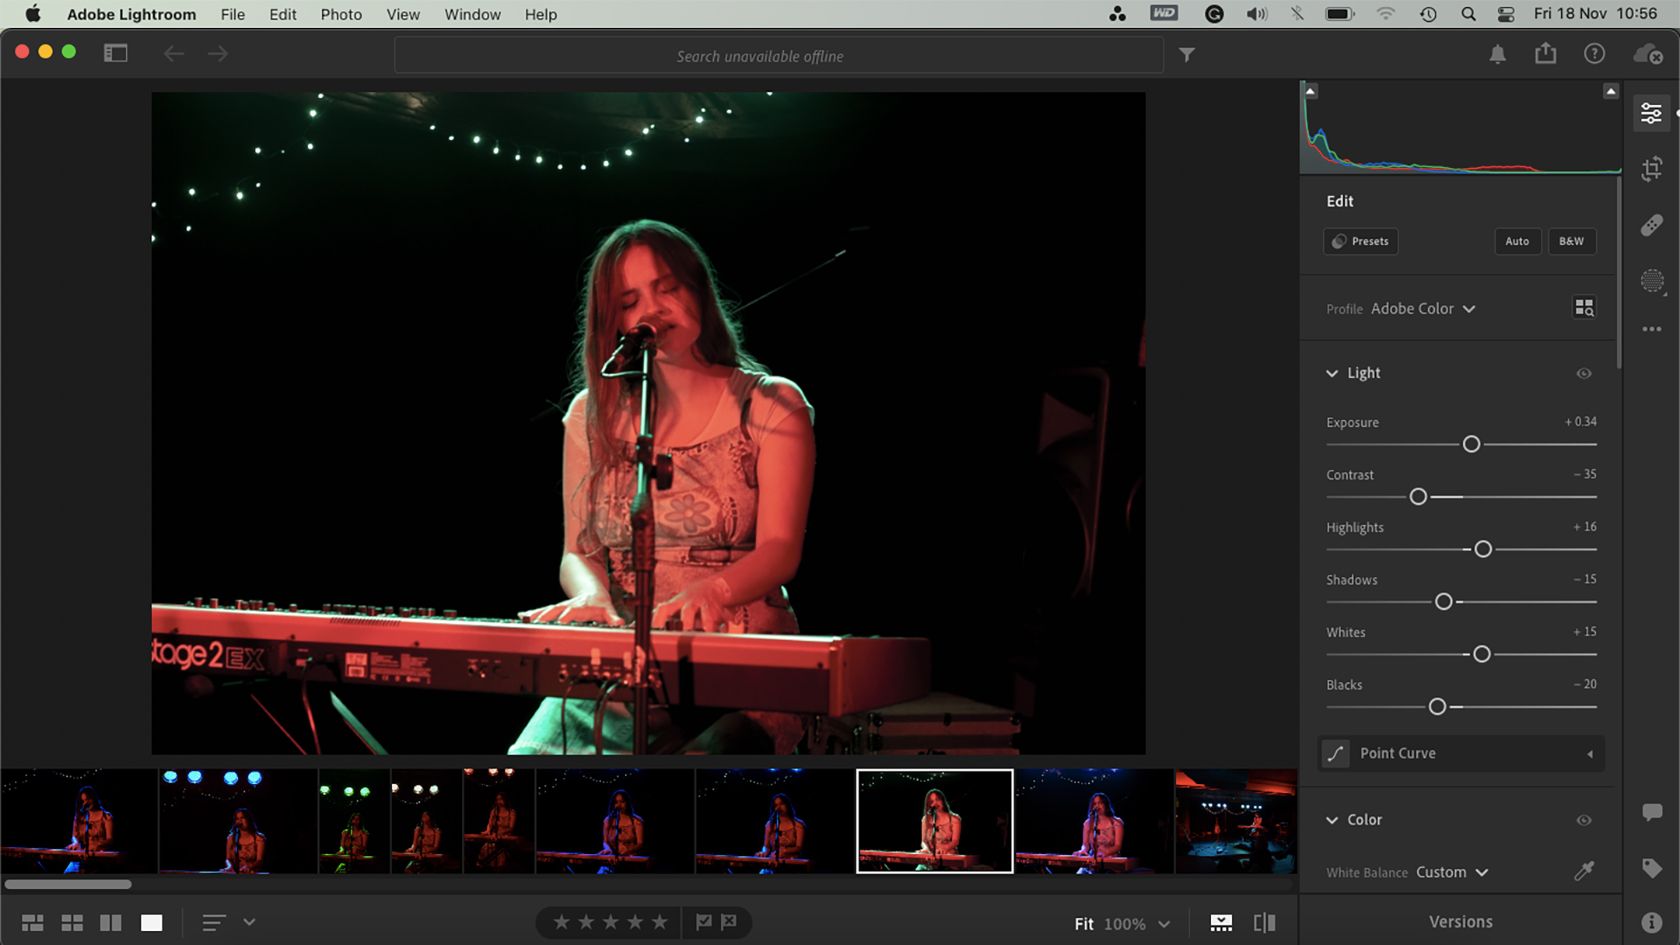Toggle the Color panel eye visibility

click(1584, 820)
